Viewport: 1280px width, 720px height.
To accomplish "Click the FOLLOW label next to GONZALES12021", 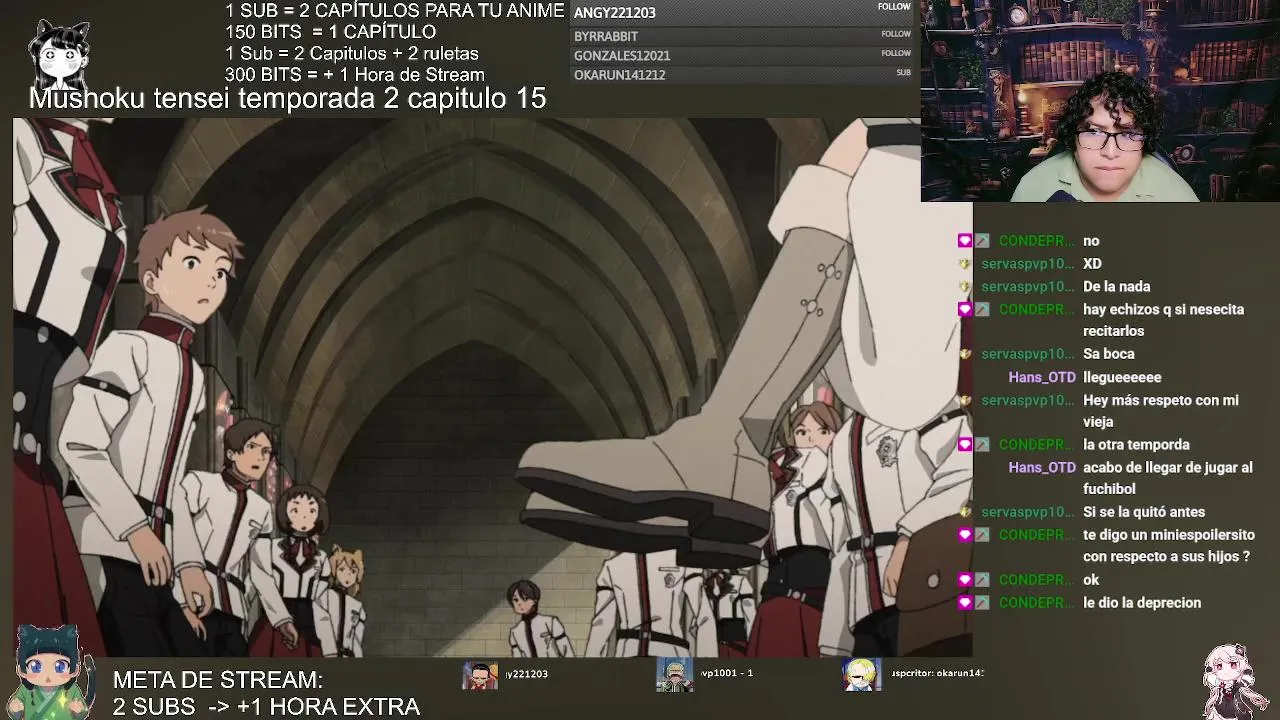I will [x=896, y=53].
